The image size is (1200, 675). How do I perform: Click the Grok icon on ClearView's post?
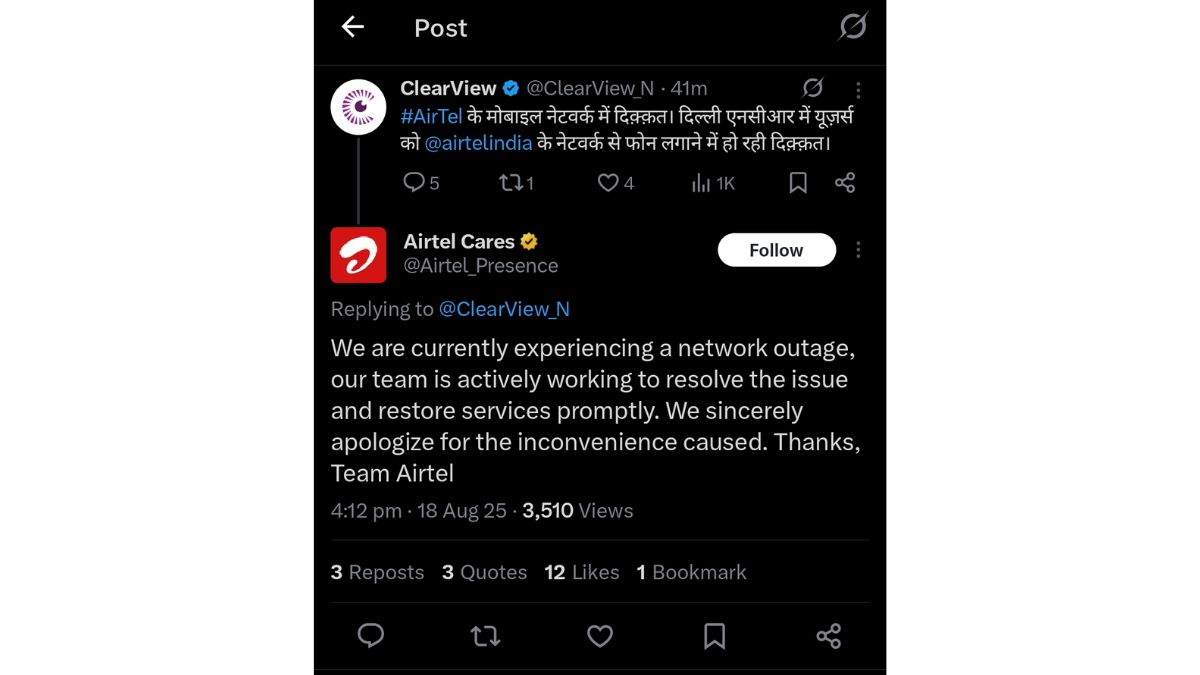813,88
